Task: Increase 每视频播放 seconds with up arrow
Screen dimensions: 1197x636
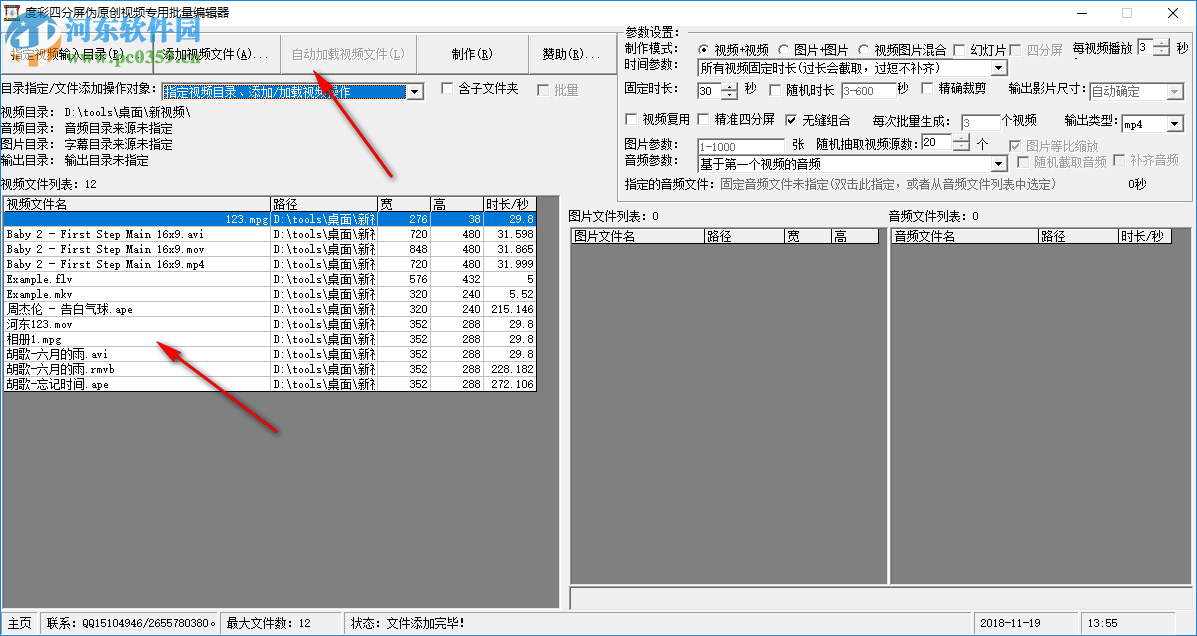Action: coord(1161,44)
